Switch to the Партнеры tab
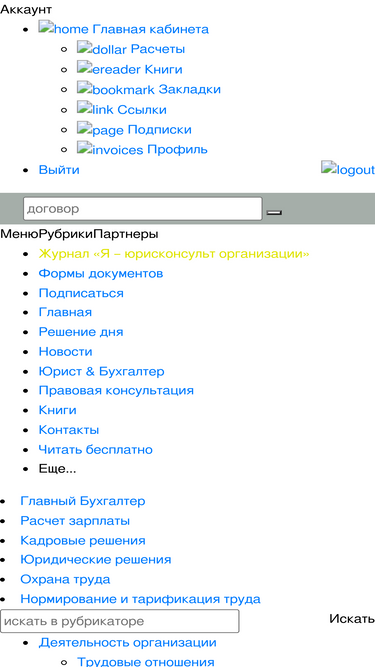The height and width of the screenshot is (667, 375). pyautogui.click(x=126, y=234)
